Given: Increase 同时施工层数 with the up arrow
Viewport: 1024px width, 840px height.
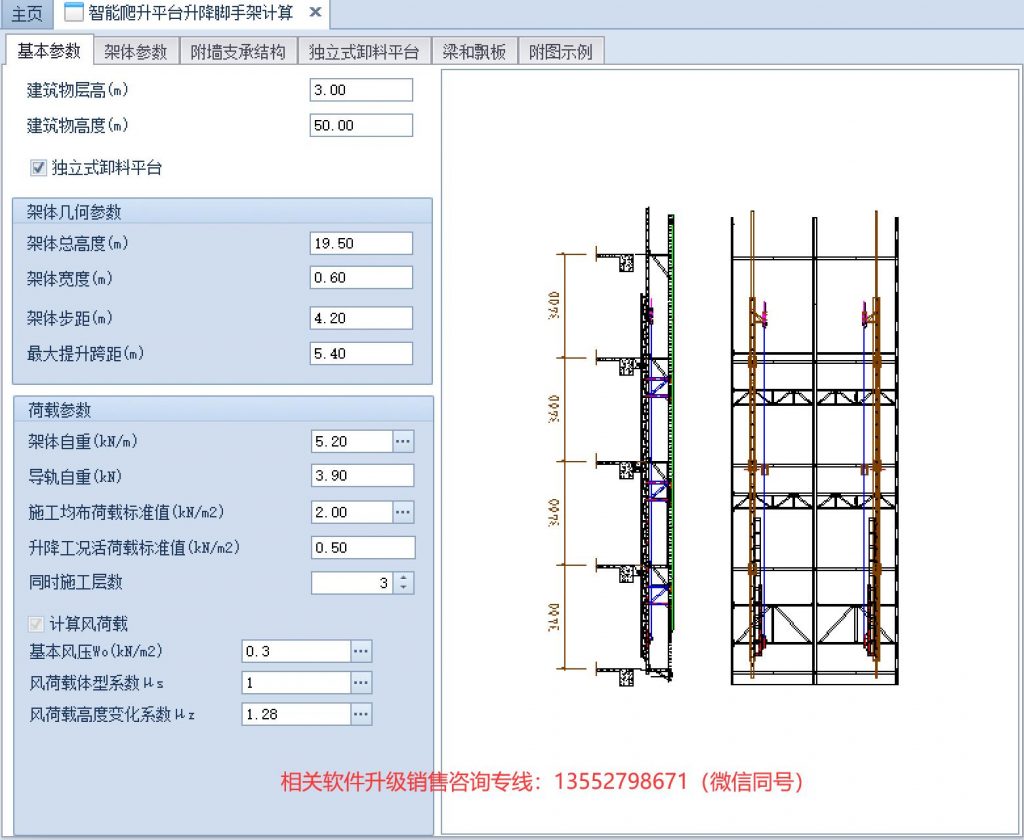Looking at the screenshot, I should pos(404,577).
